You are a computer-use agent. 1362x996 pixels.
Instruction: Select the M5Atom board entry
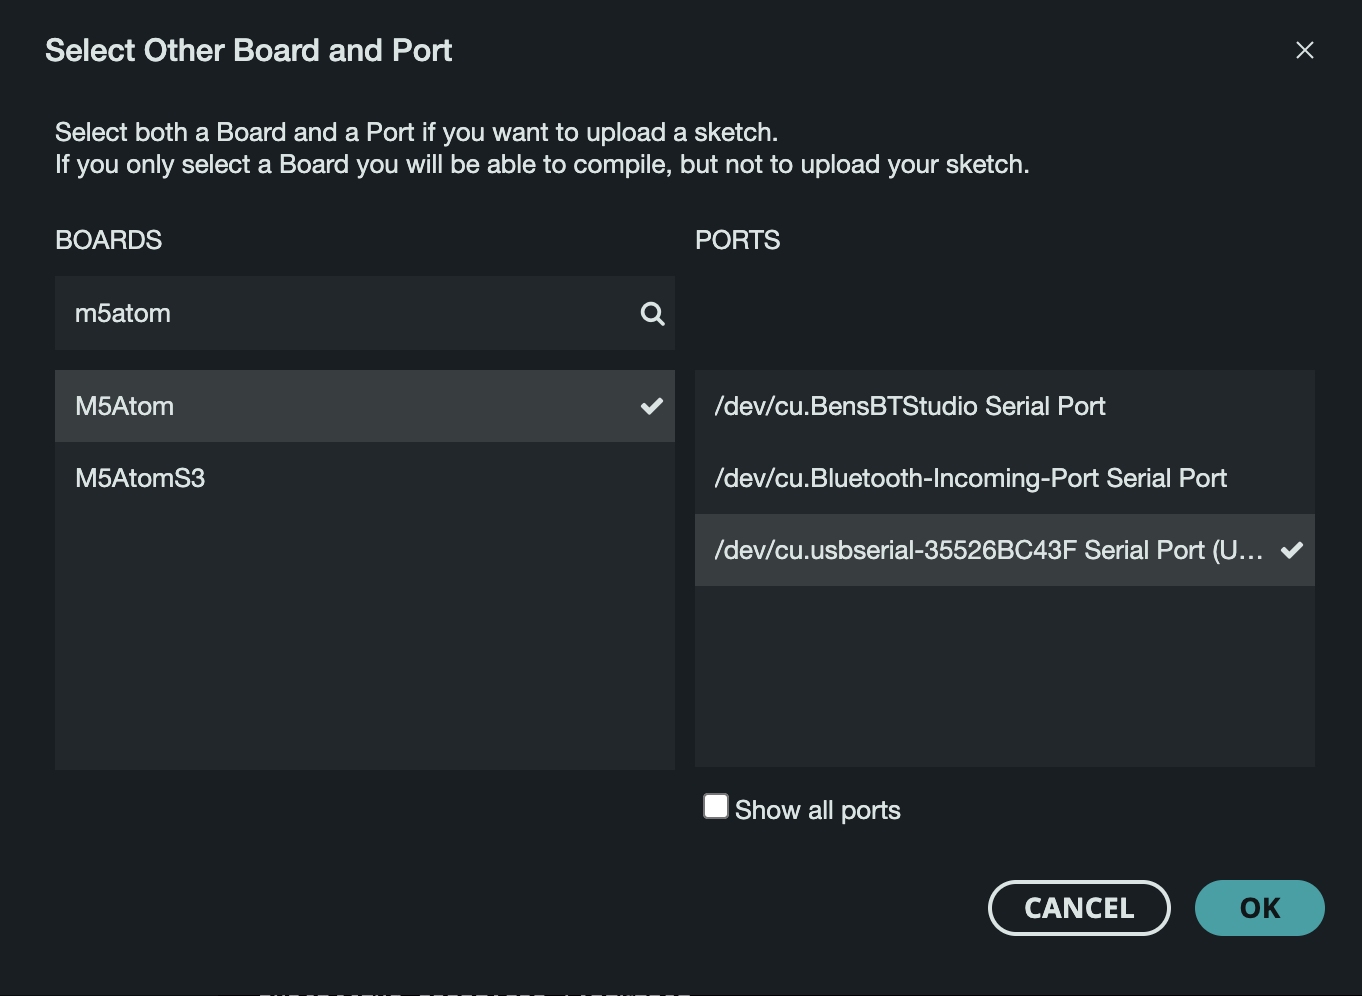pyautogui.click(x=300, y=406)
